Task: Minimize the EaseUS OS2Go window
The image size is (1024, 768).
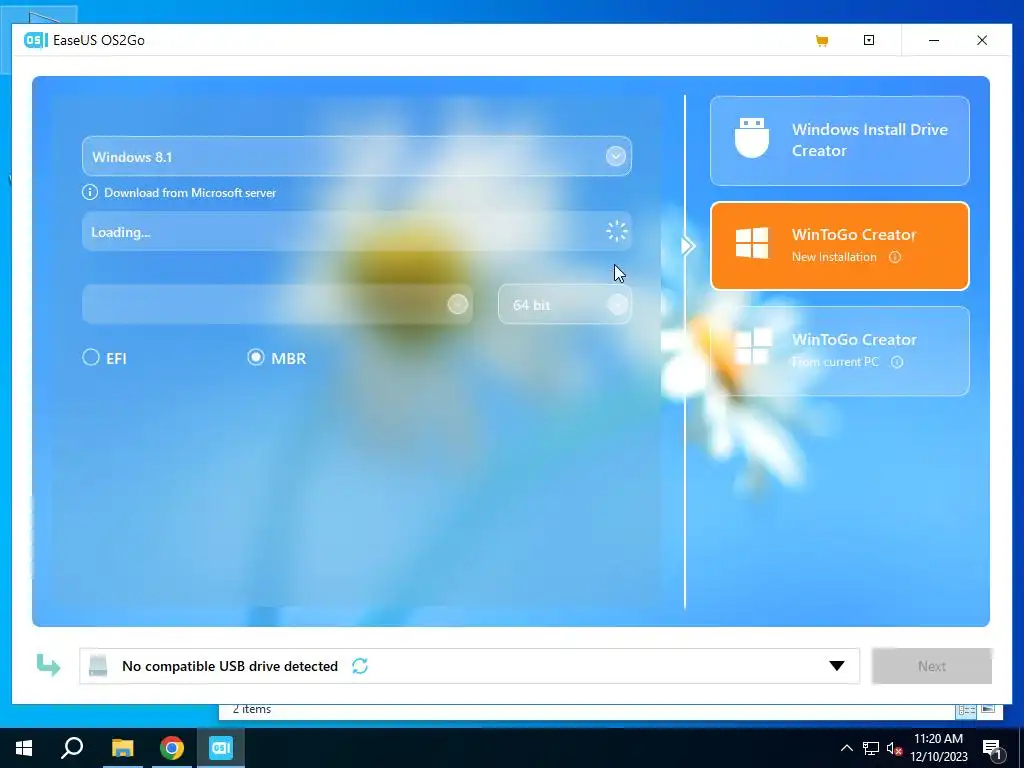Action: (934, 40)
